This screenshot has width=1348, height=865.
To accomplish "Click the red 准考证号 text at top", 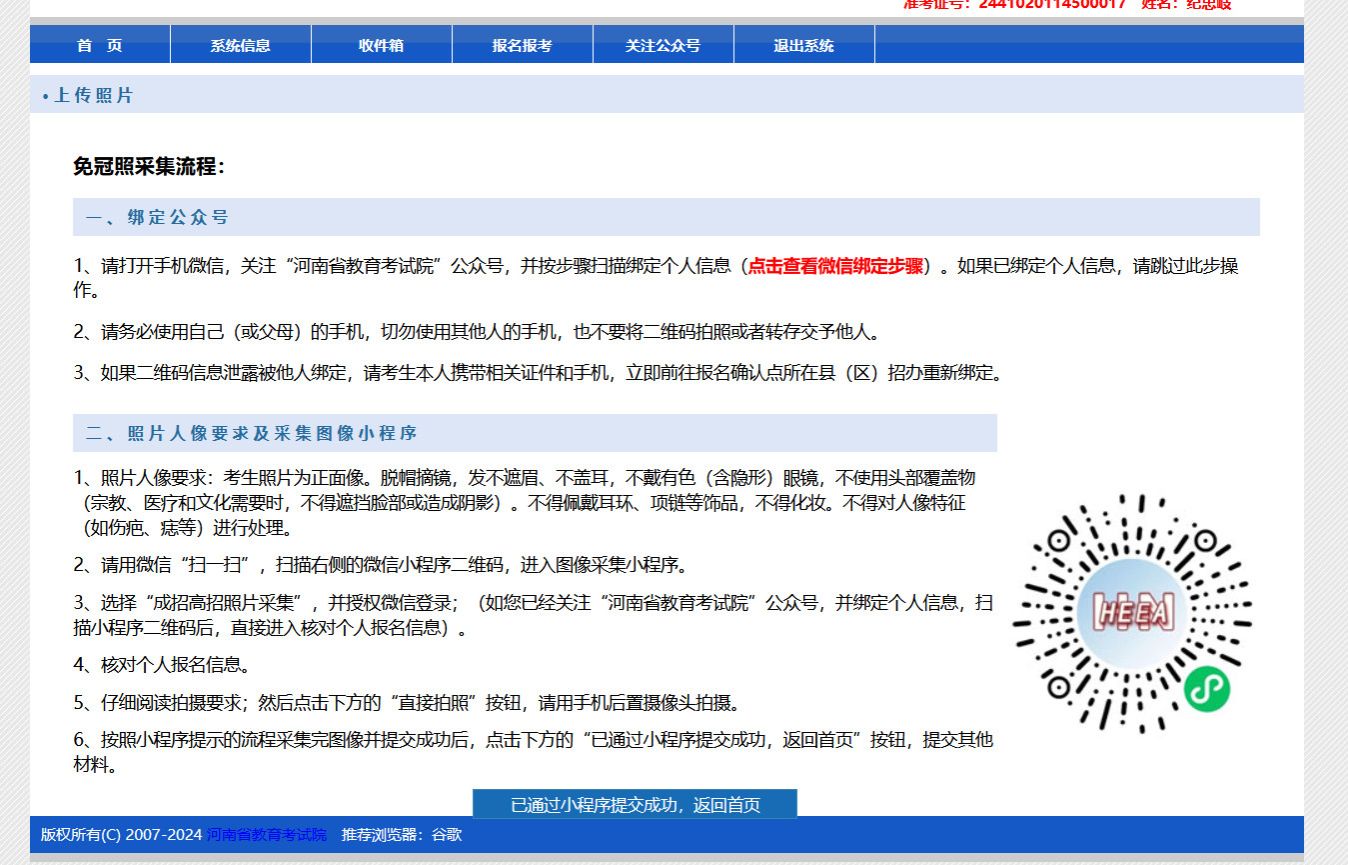I will point(1014,5).
